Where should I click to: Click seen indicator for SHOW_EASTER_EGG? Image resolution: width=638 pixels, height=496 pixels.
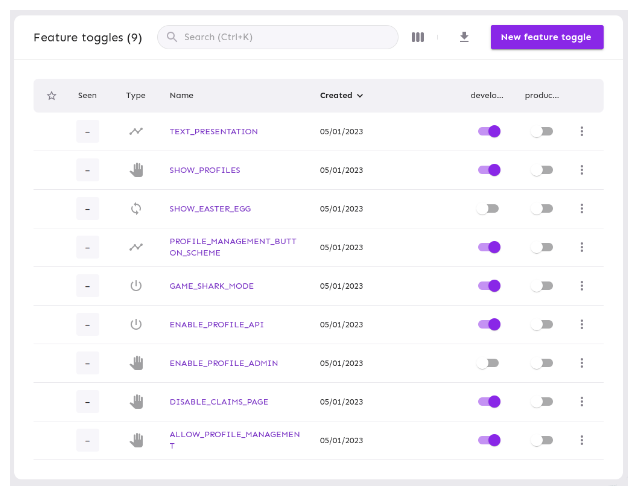(87, 209)
